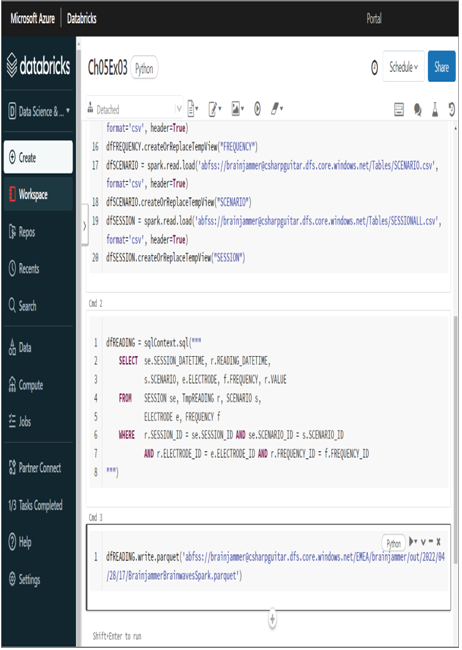Viewport: 462px width, 650px height.
Task: Open Data from the sidebar
Action: [20, 347]
